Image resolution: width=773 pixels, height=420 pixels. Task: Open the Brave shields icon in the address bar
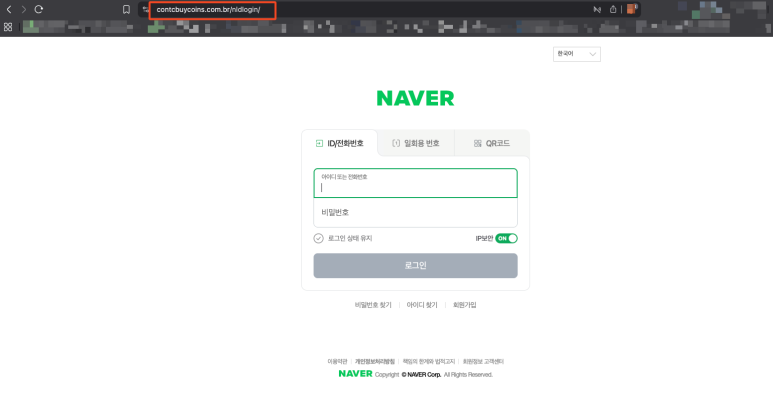coord(631,9)
